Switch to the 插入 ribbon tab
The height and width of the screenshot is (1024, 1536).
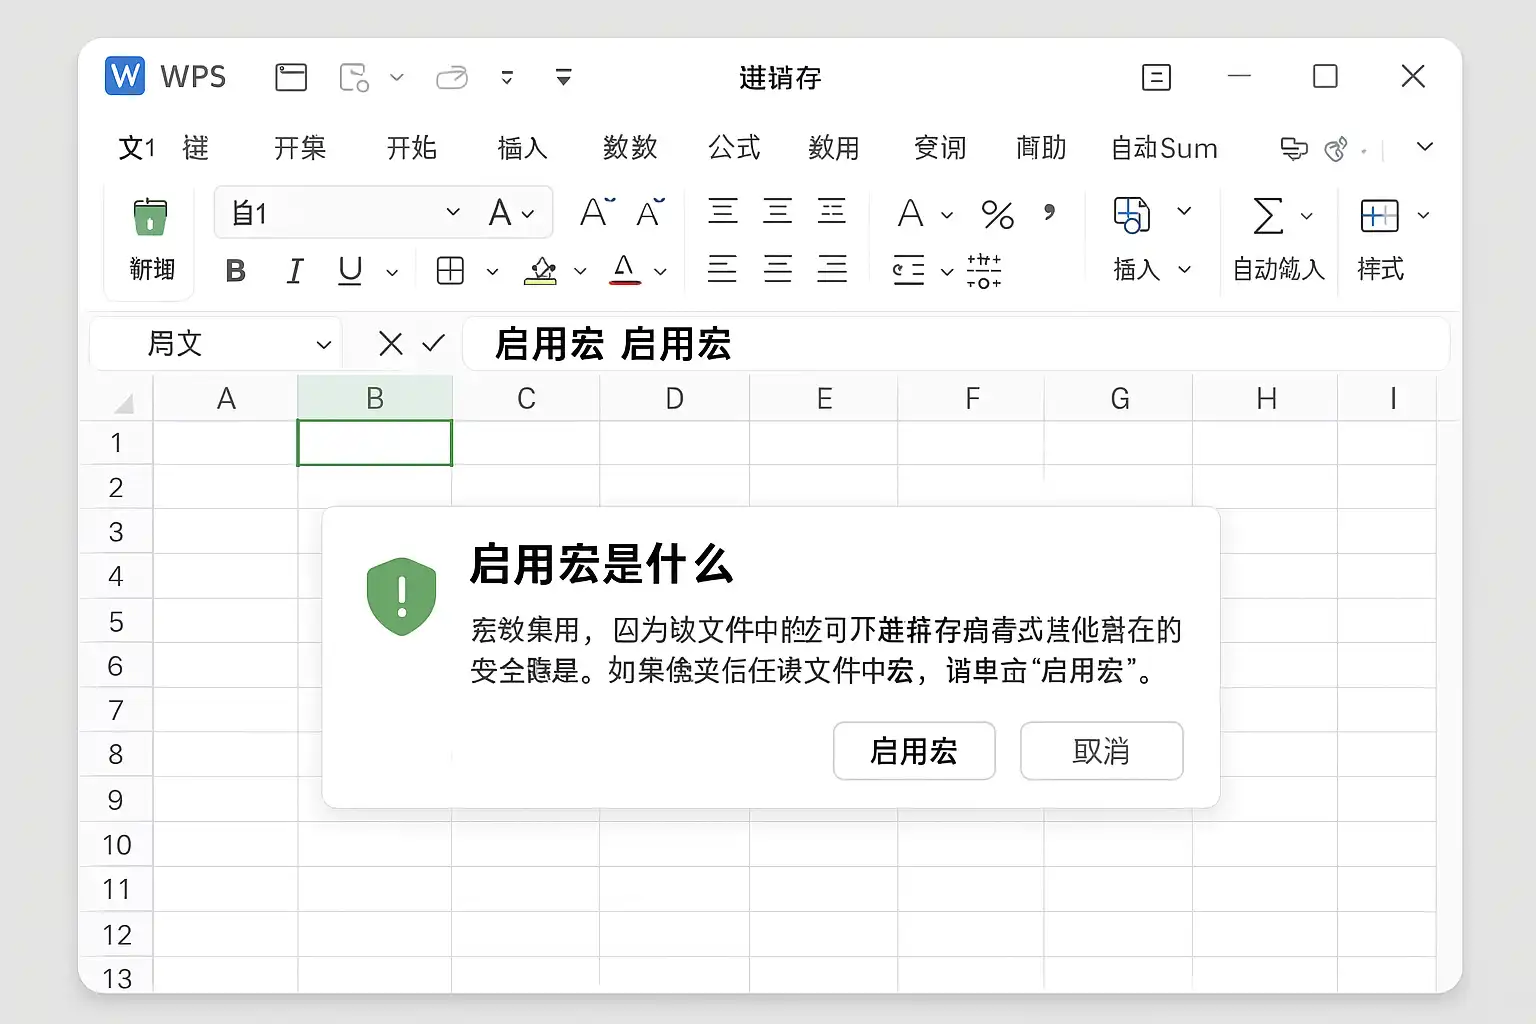point(522,148)
